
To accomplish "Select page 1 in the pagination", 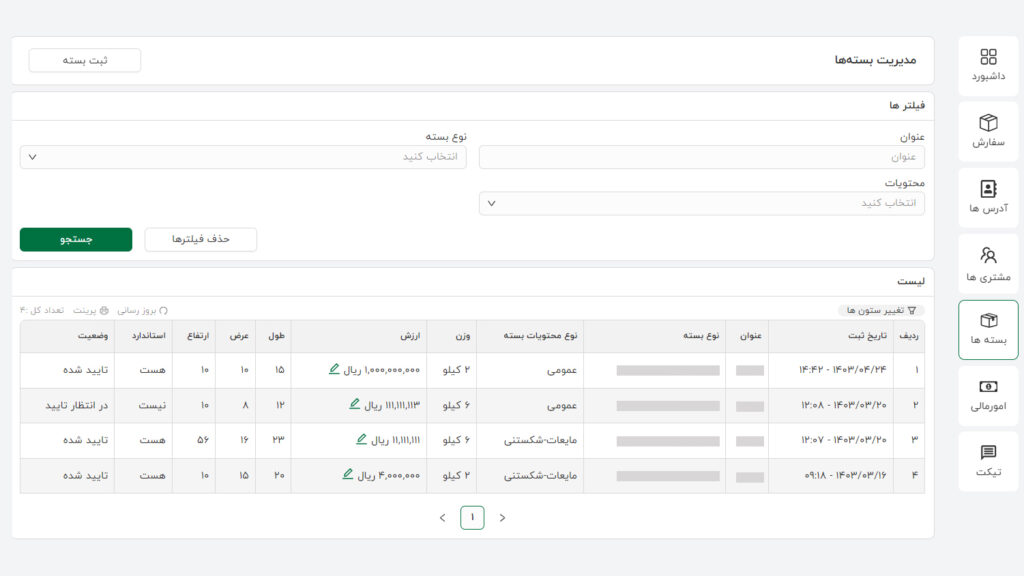I will click(472, 517).
